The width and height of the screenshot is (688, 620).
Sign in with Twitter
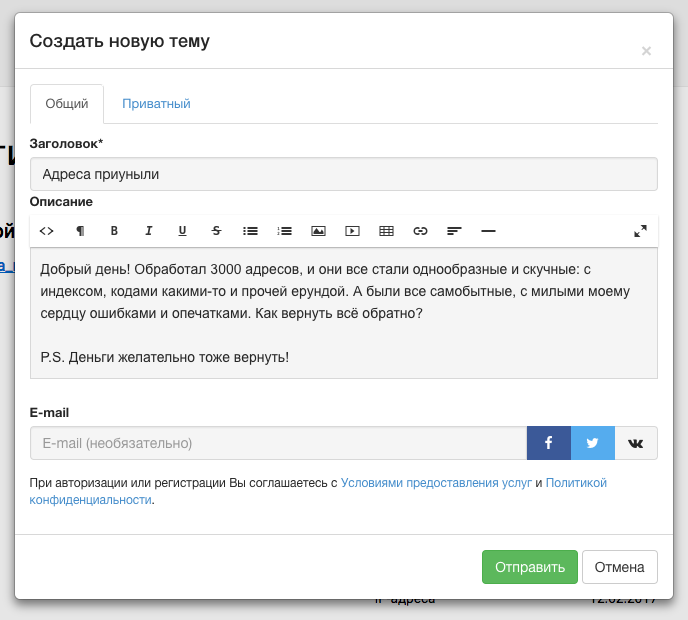point(593,443)
